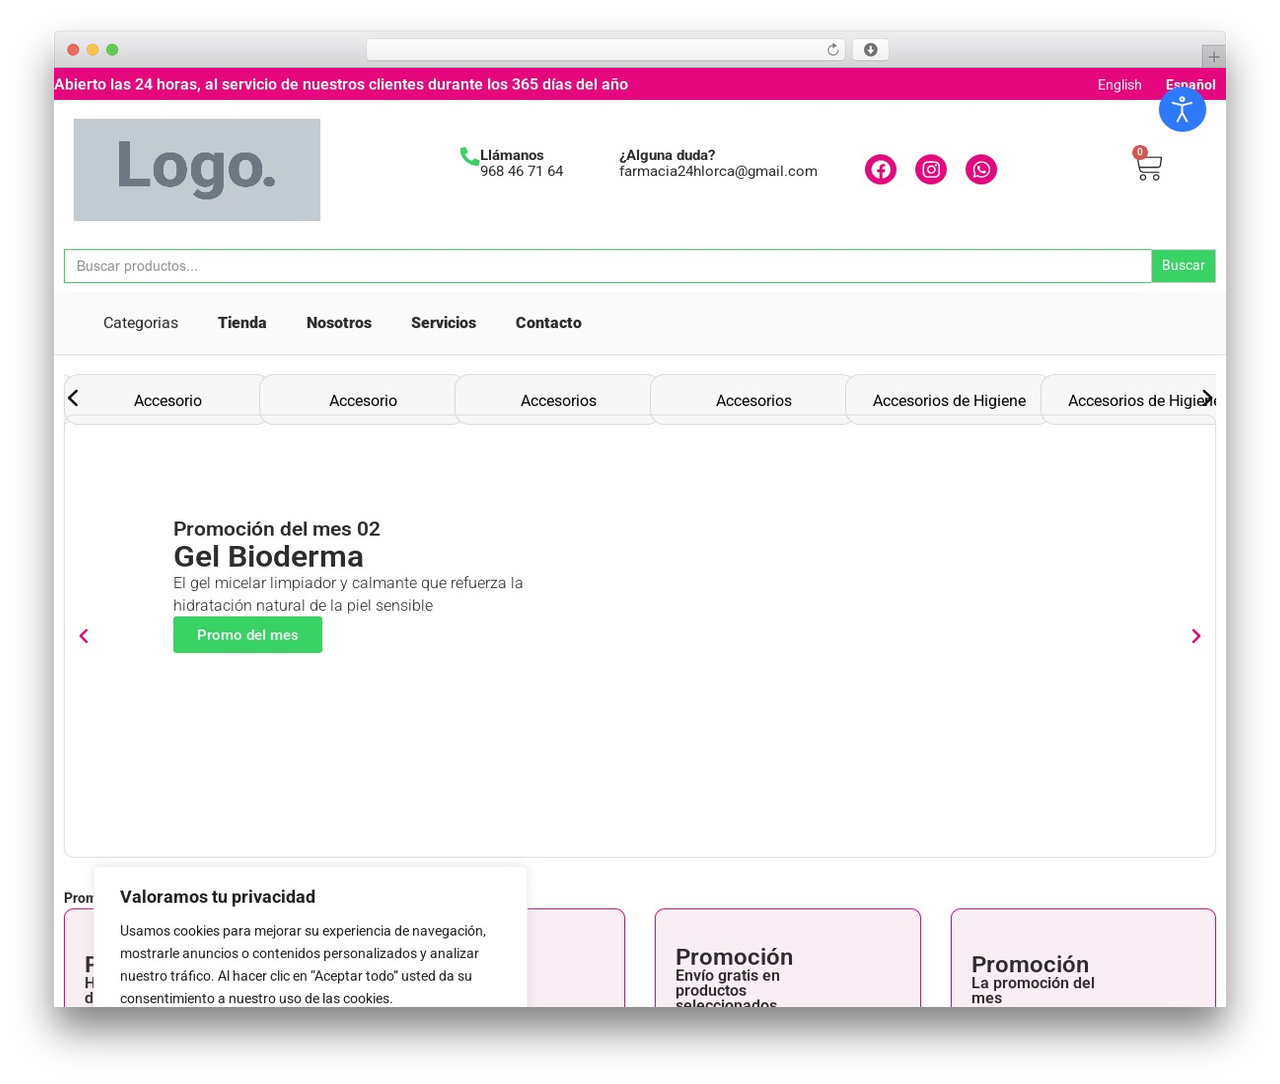This screenshot has width=1280, height=1084.
Task: Click the Llámanos label
Action: (512, 155)
